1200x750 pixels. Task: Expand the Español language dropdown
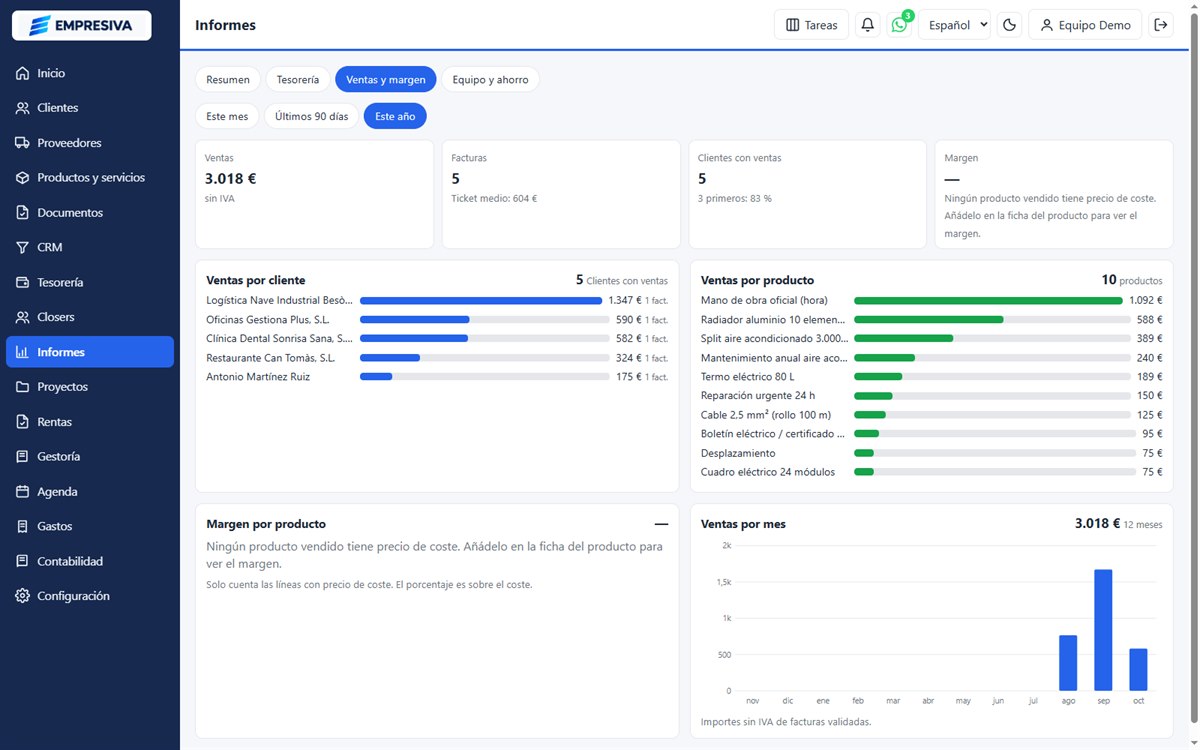pyautogui.click(x=954, y=25)
